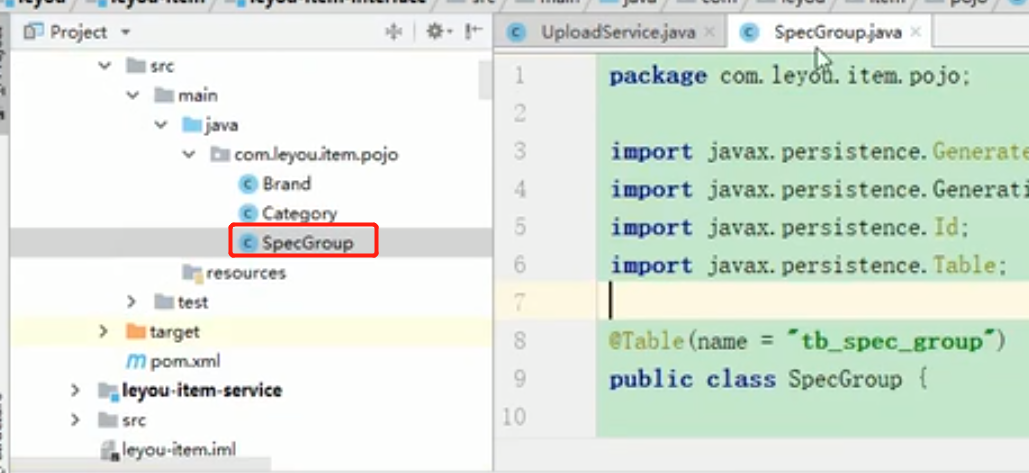Viewport: 1029px width, 473px height.
Task: Expand the test folder
Action: coord(132,302)
